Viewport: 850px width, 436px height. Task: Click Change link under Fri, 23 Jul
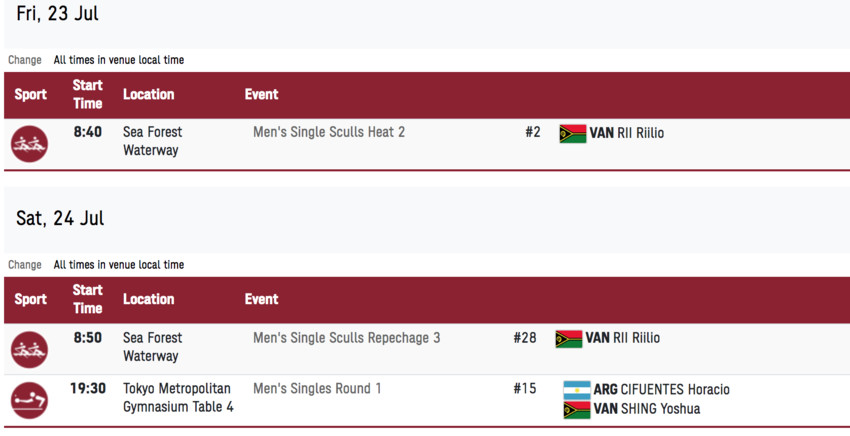(25, 60)
